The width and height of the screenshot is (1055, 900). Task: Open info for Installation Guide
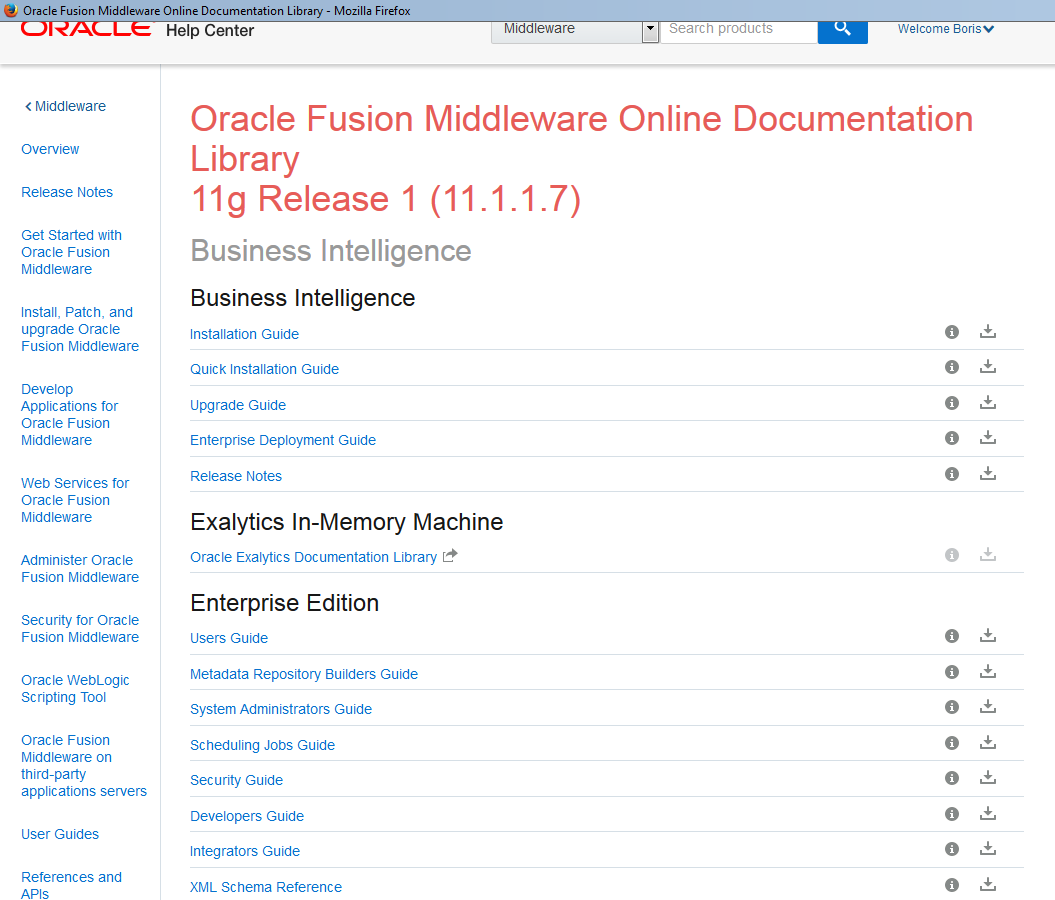point(951,331)
